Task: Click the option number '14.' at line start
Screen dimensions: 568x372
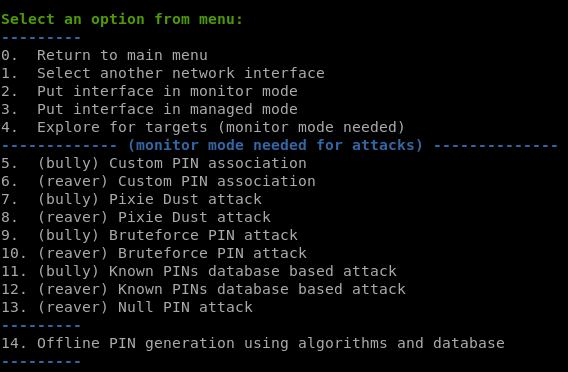Action: [x=14, y=343]
